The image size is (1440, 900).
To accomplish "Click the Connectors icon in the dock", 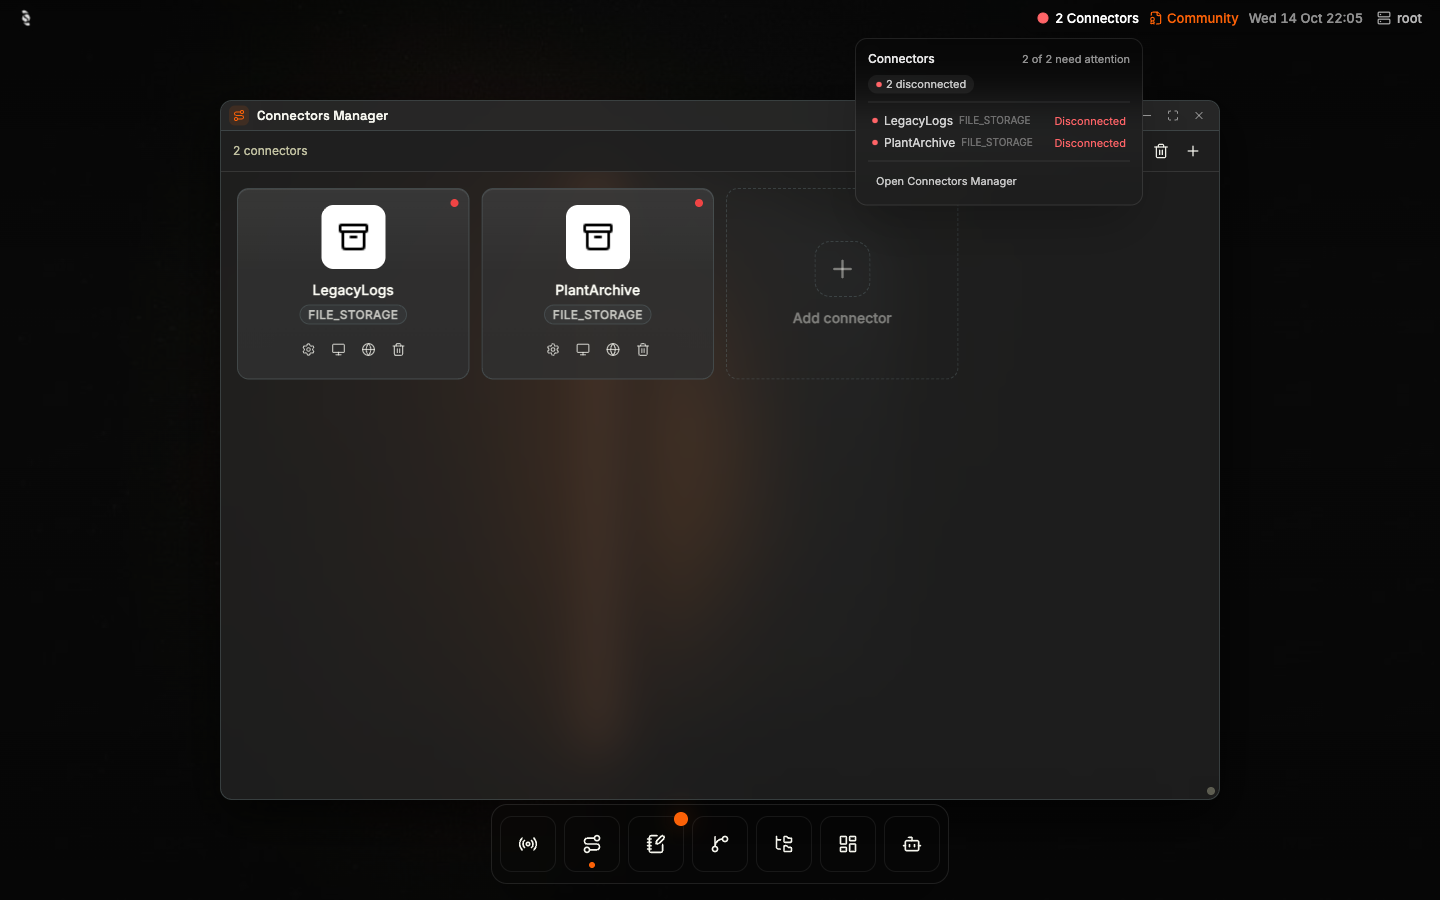I will click(592, 844).
